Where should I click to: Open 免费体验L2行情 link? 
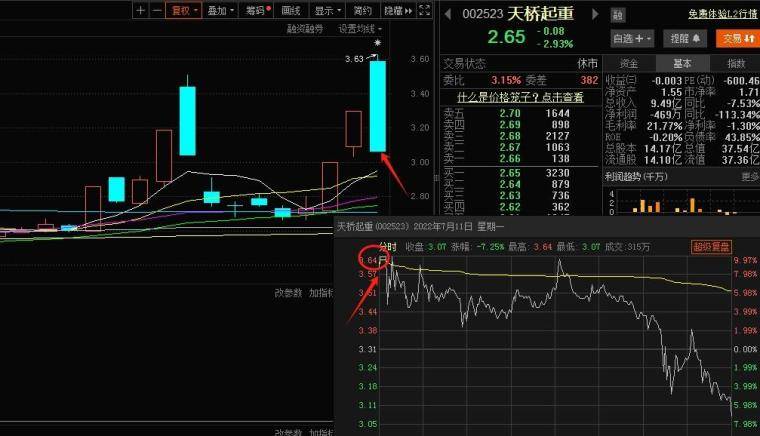point(723,14)
